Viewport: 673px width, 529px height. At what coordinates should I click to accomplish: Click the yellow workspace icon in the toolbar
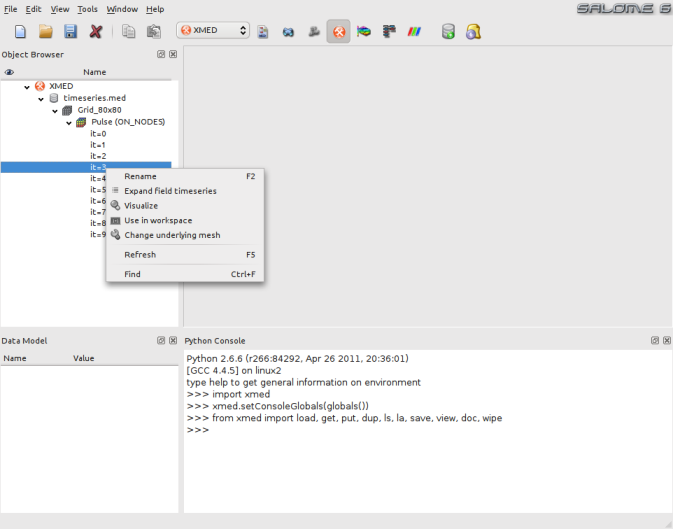473,31
